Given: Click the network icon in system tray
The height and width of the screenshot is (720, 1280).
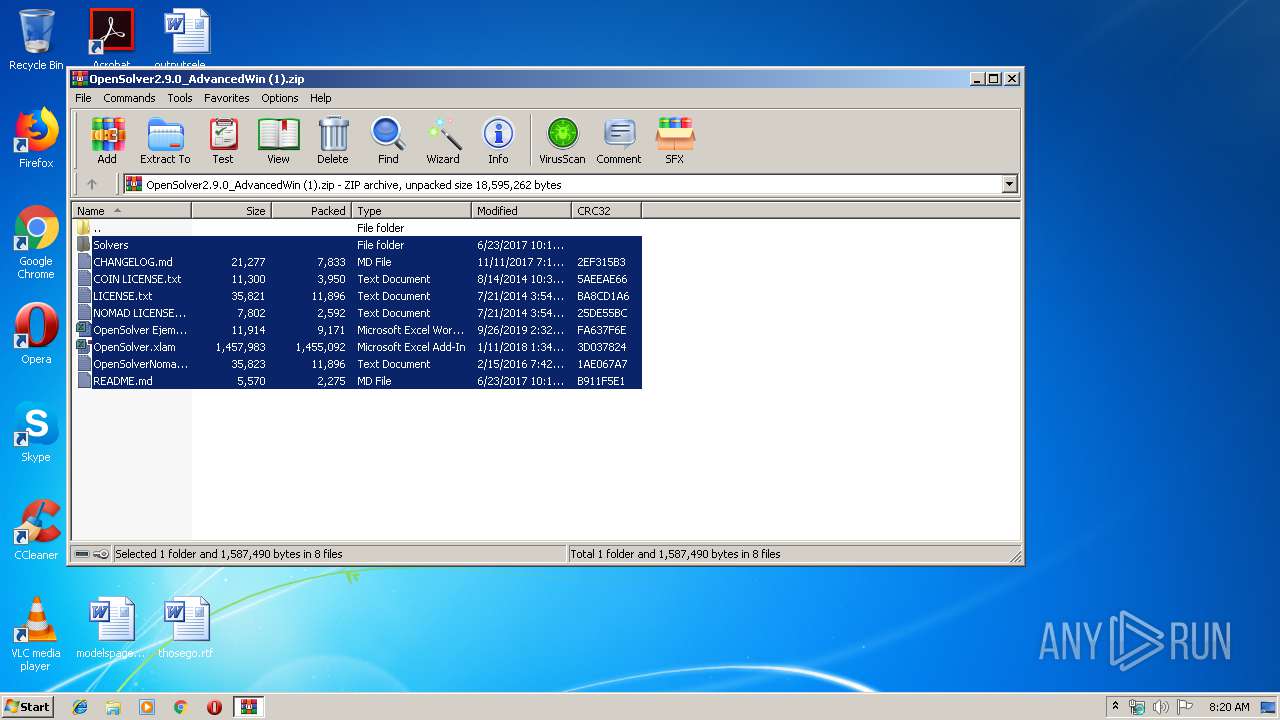Looking at the screenshot, I should pyautogui.click(x=1137, y=707).
